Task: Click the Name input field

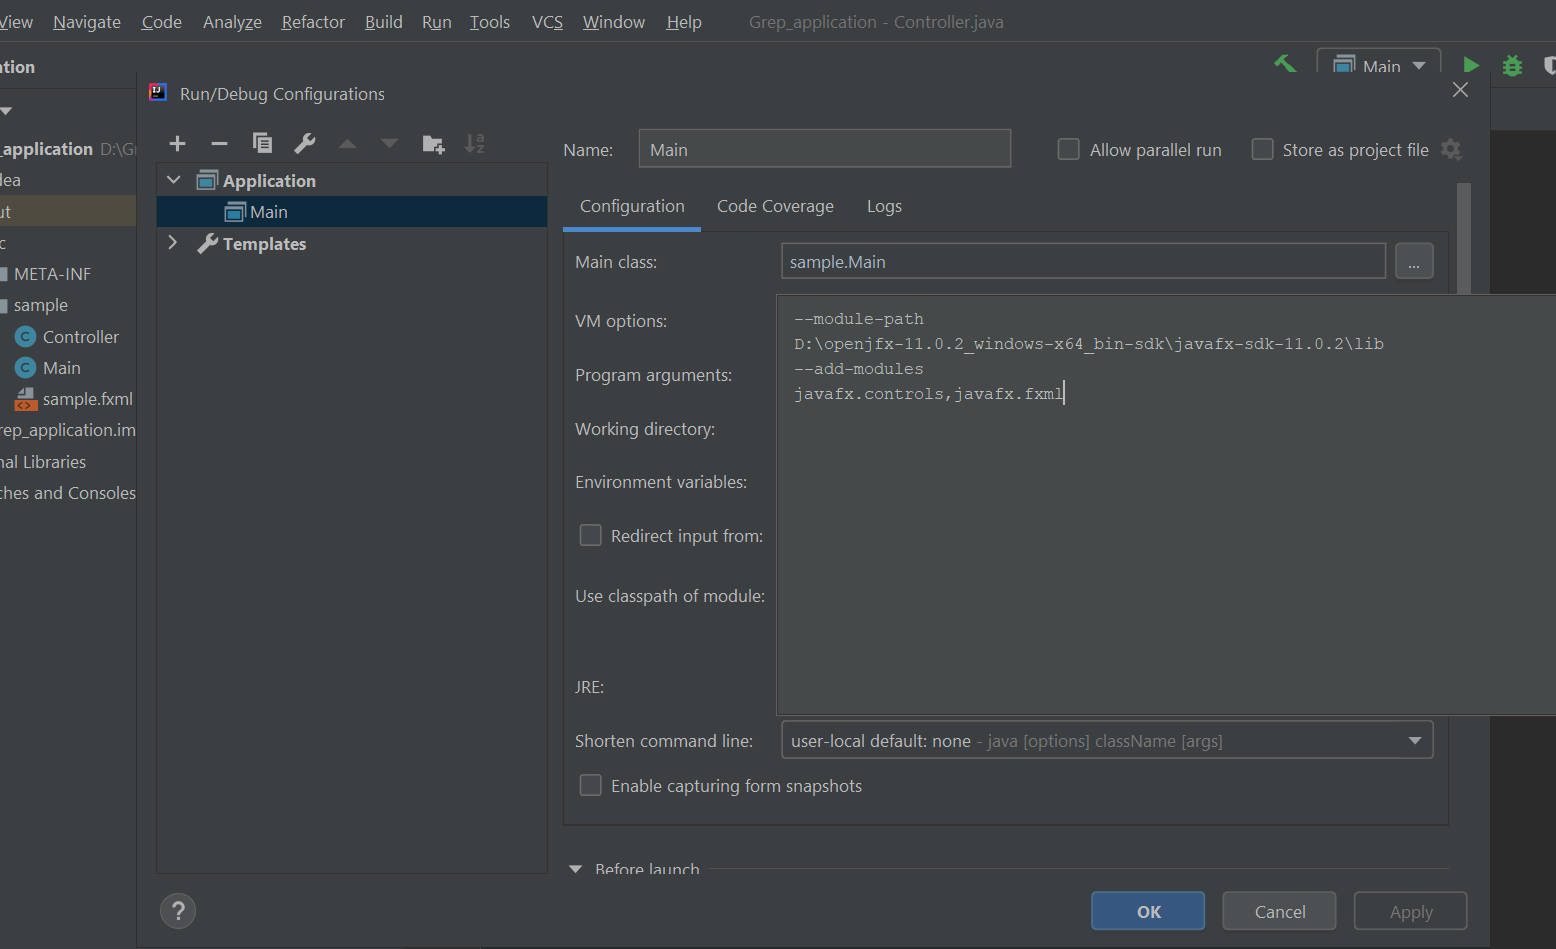Action: [x=825, y=149]
